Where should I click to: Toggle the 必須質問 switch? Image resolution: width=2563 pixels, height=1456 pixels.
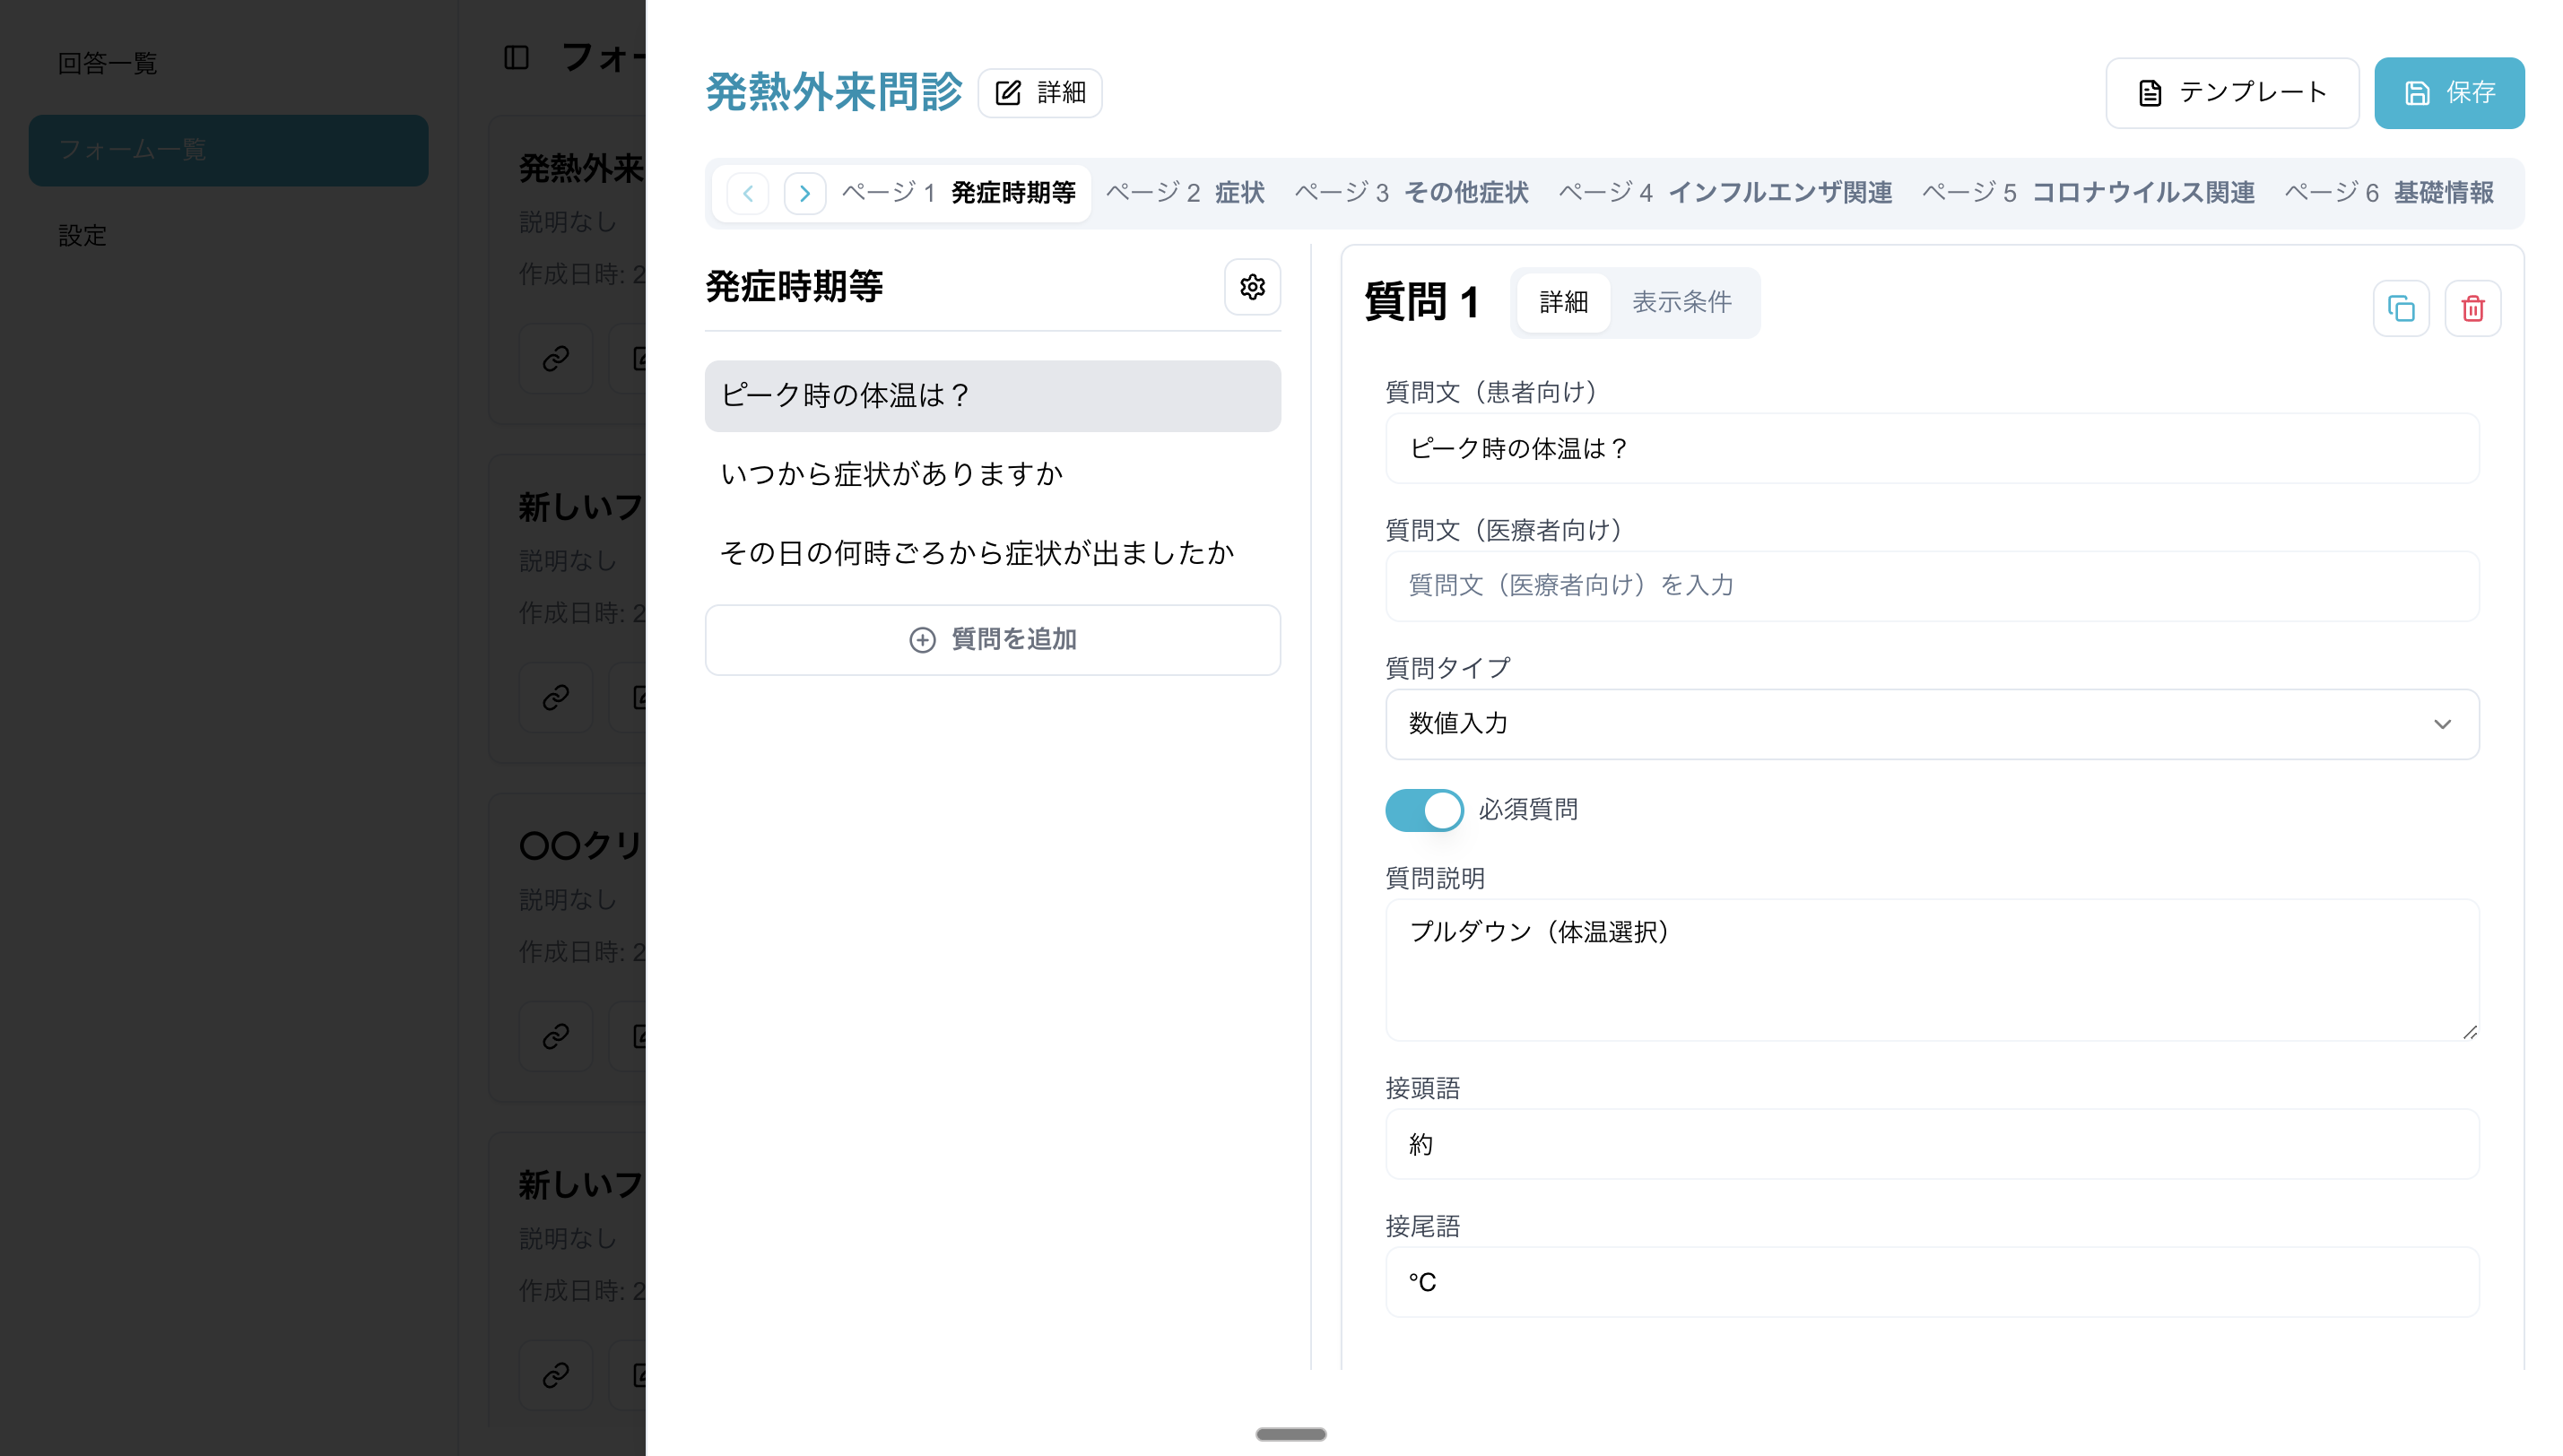tap(1423, 810)
